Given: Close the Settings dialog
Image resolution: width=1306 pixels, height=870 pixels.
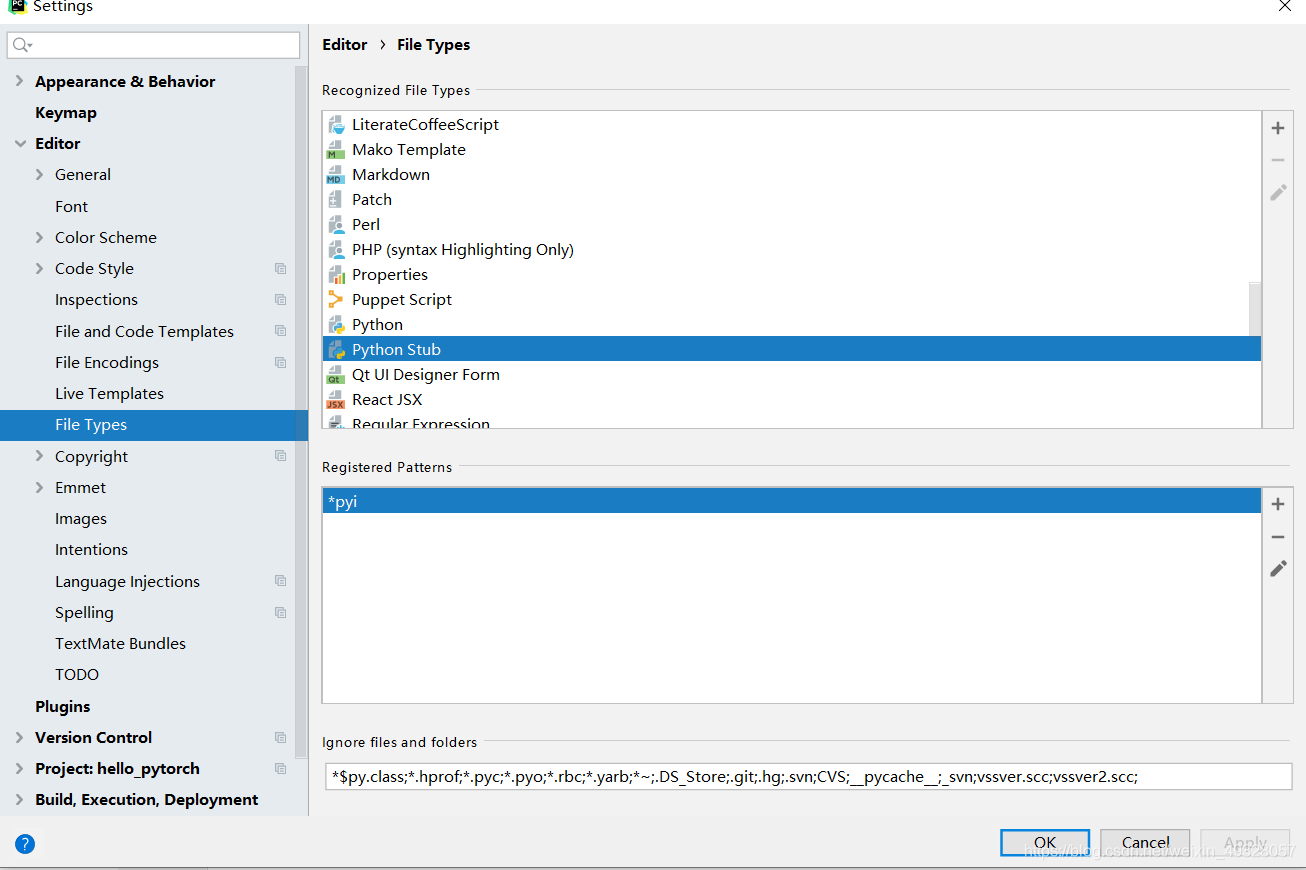Looking at the screenshot, I should pos(1285,7).
